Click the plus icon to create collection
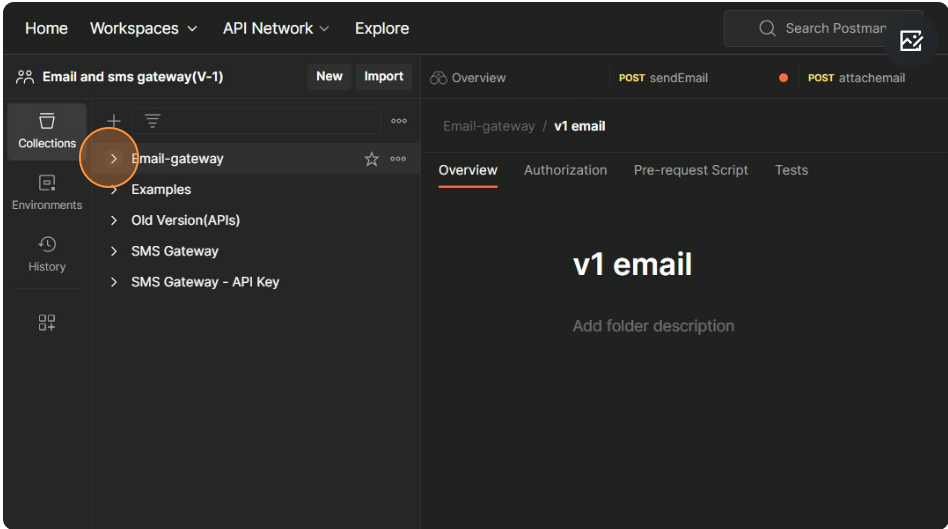Image resolution: width=948 pixels, height=529 pixels. (113, 121)
